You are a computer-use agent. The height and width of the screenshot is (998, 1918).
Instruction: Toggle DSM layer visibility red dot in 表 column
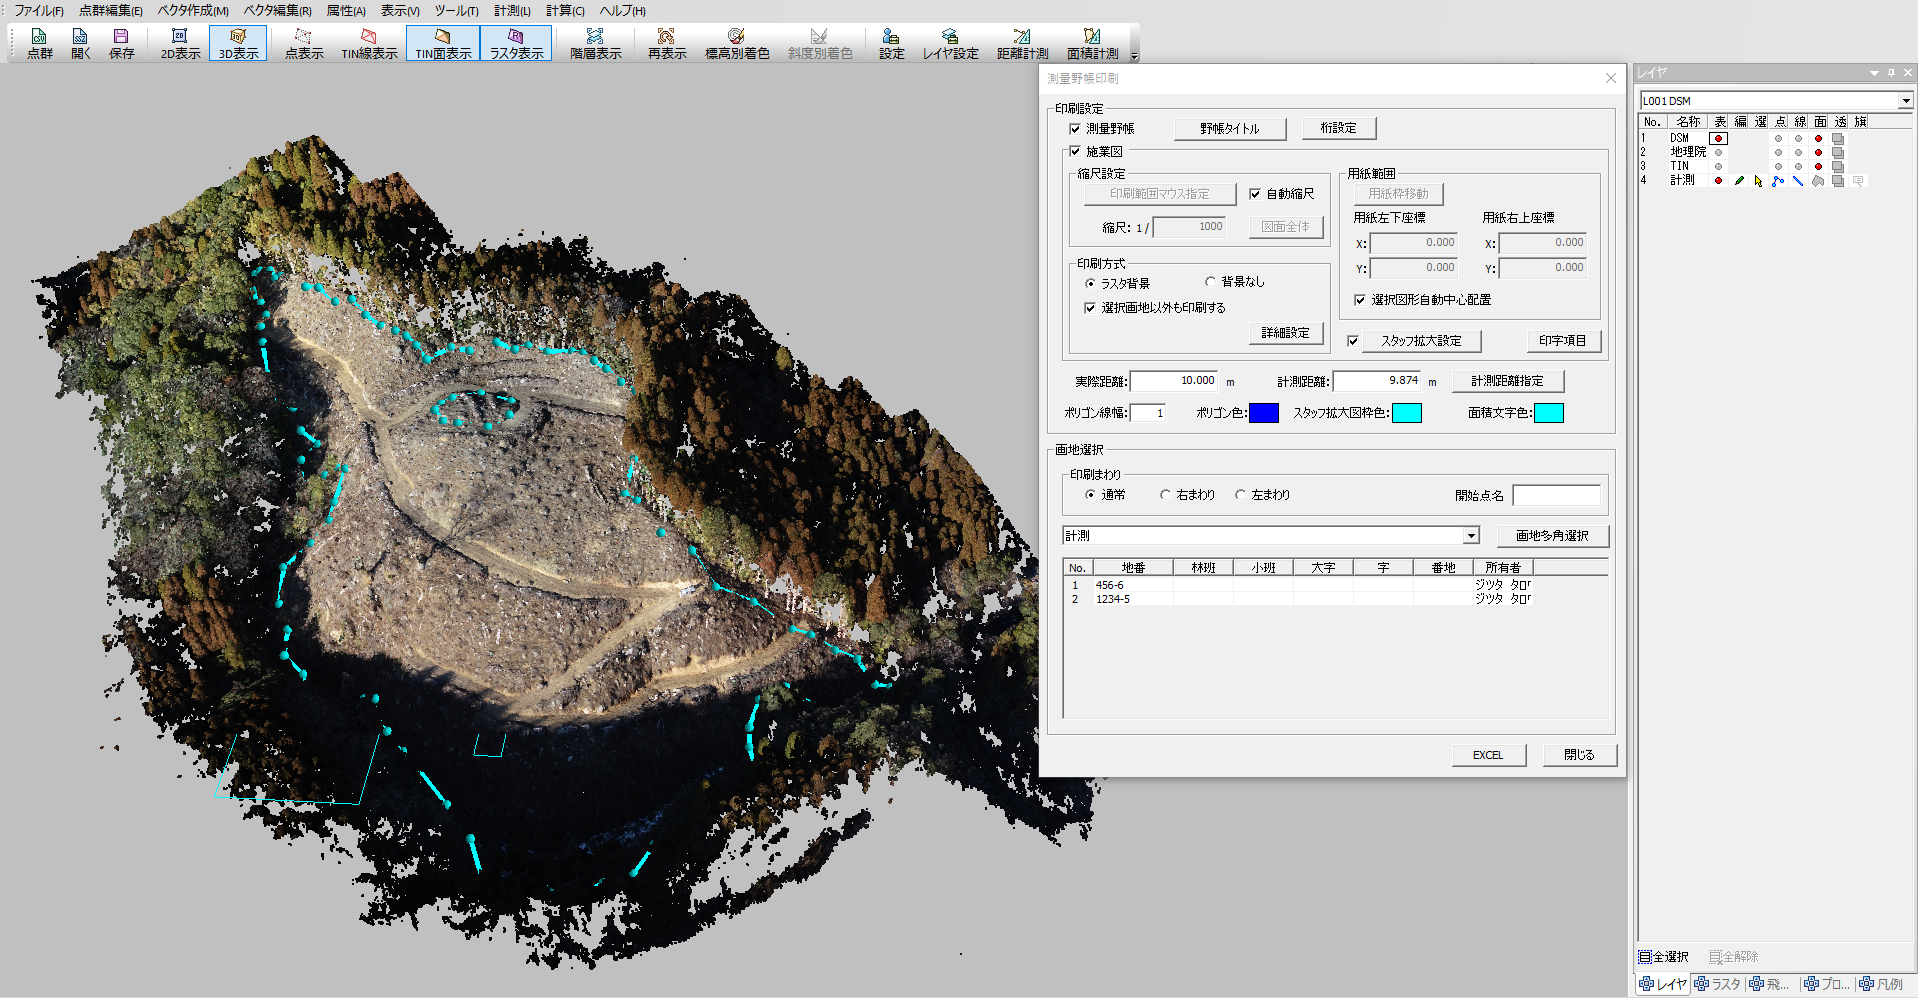click(1718, 139)
